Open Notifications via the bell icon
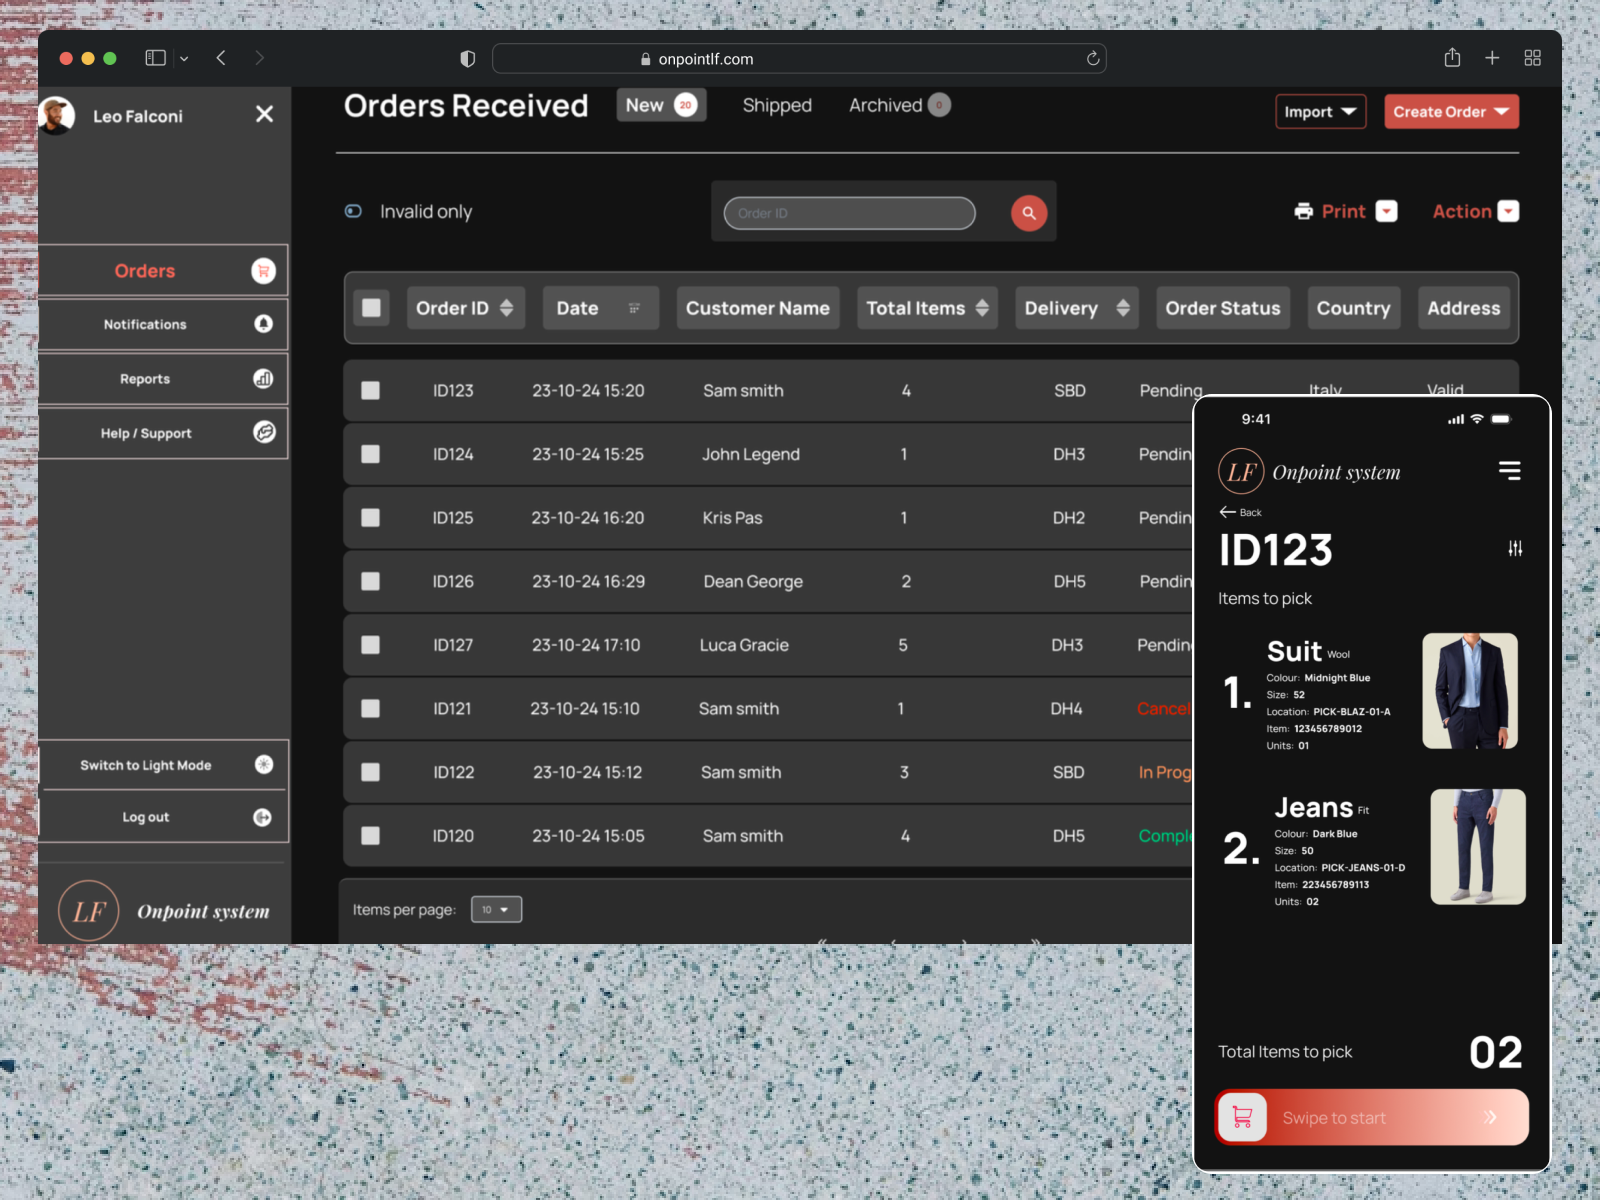Screen dimensions: 1600x1200 tap(263, 324)
